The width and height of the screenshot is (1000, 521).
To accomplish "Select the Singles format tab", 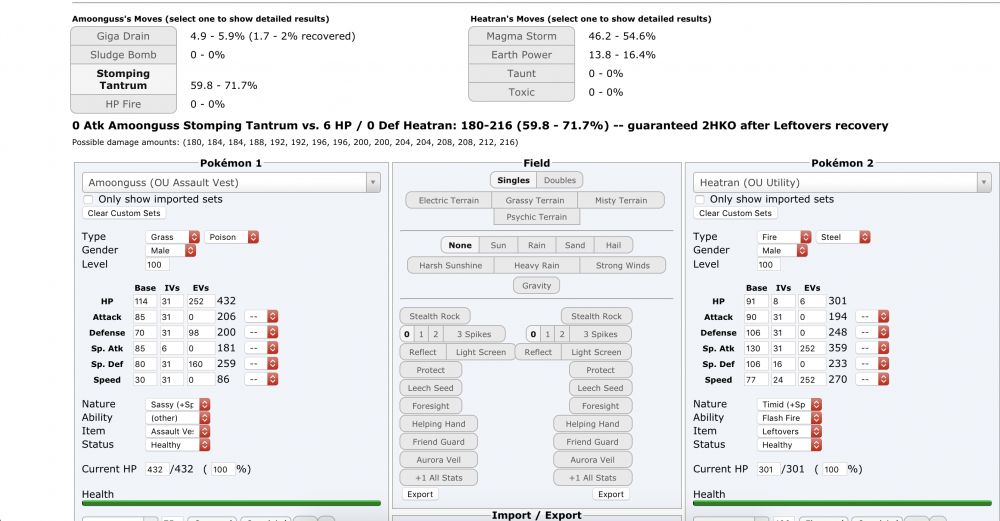I will (x=513, y=180).
